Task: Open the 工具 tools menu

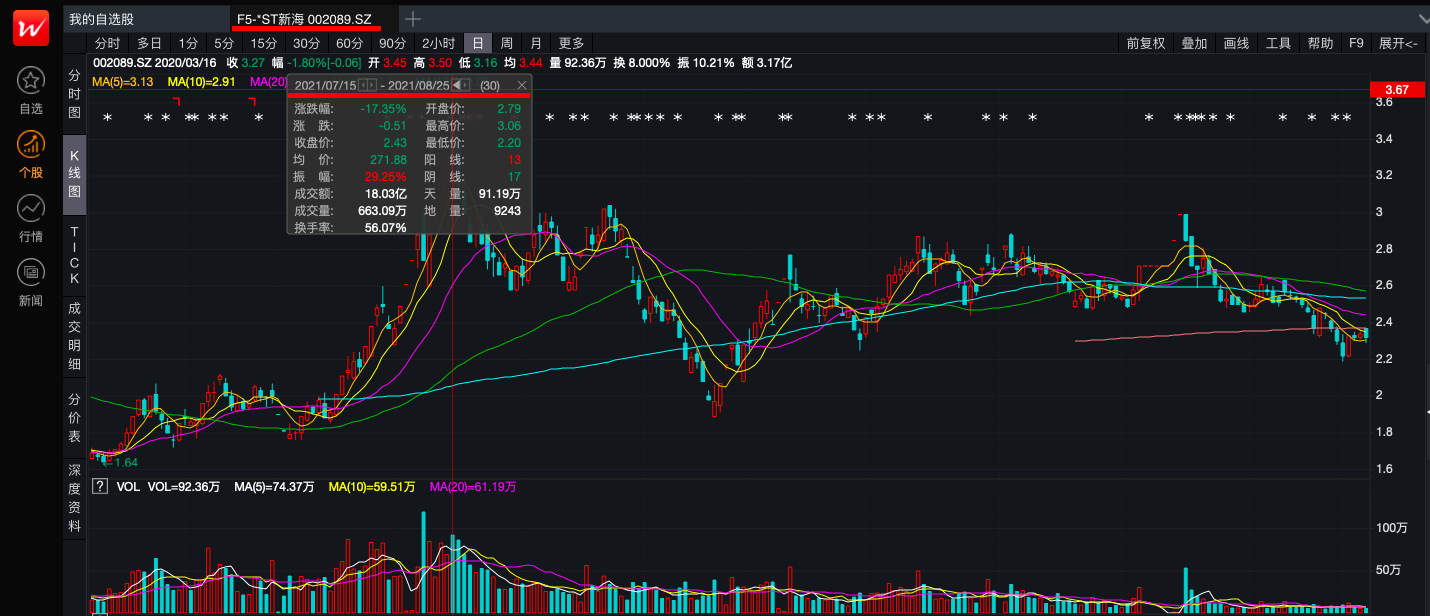Action: (1278, 43)
